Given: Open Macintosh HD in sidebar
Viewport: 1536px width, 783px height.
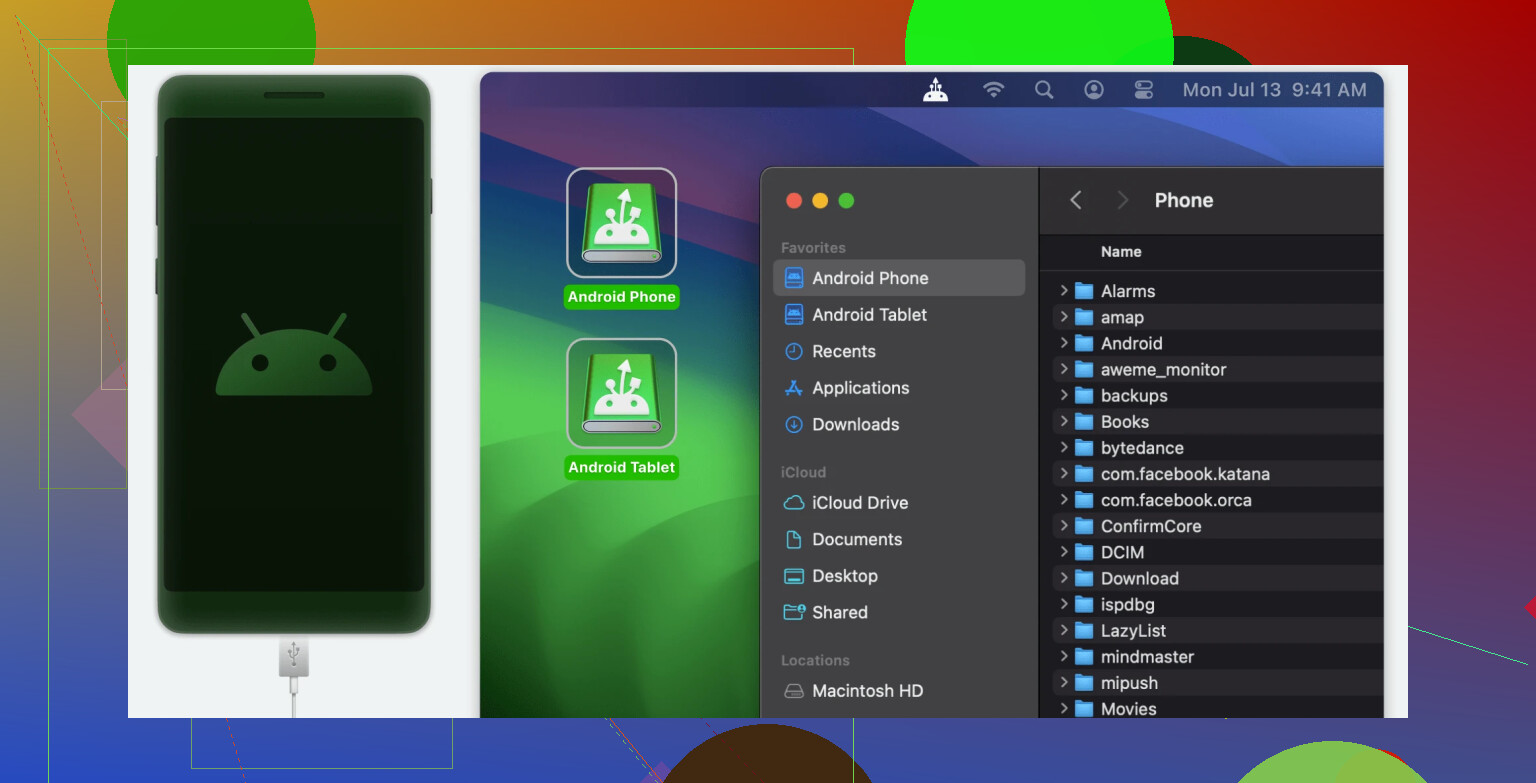Looking at the screenshot, I should (899, 691).
